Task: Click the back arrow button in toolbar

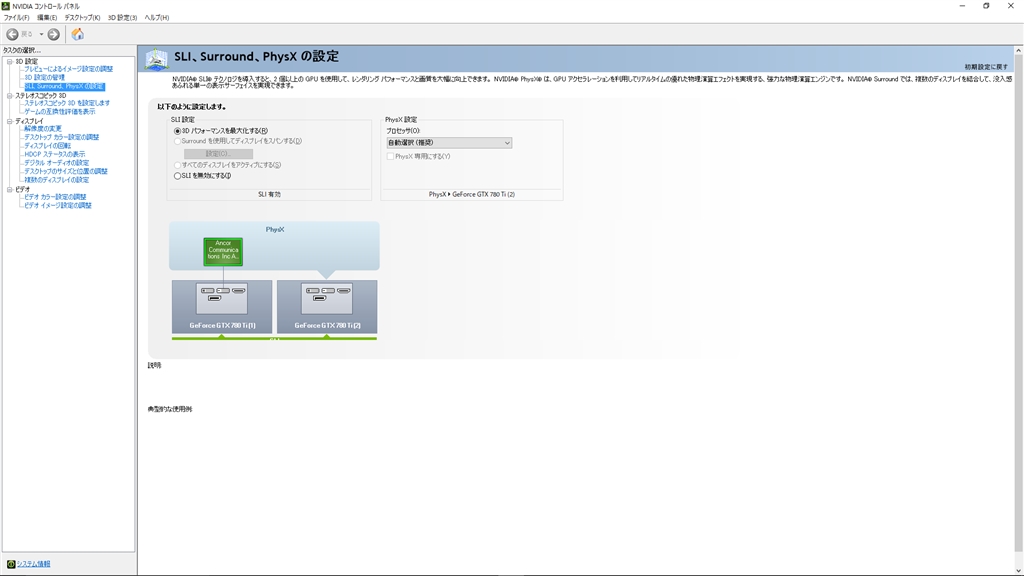Action: click(12, 34)
